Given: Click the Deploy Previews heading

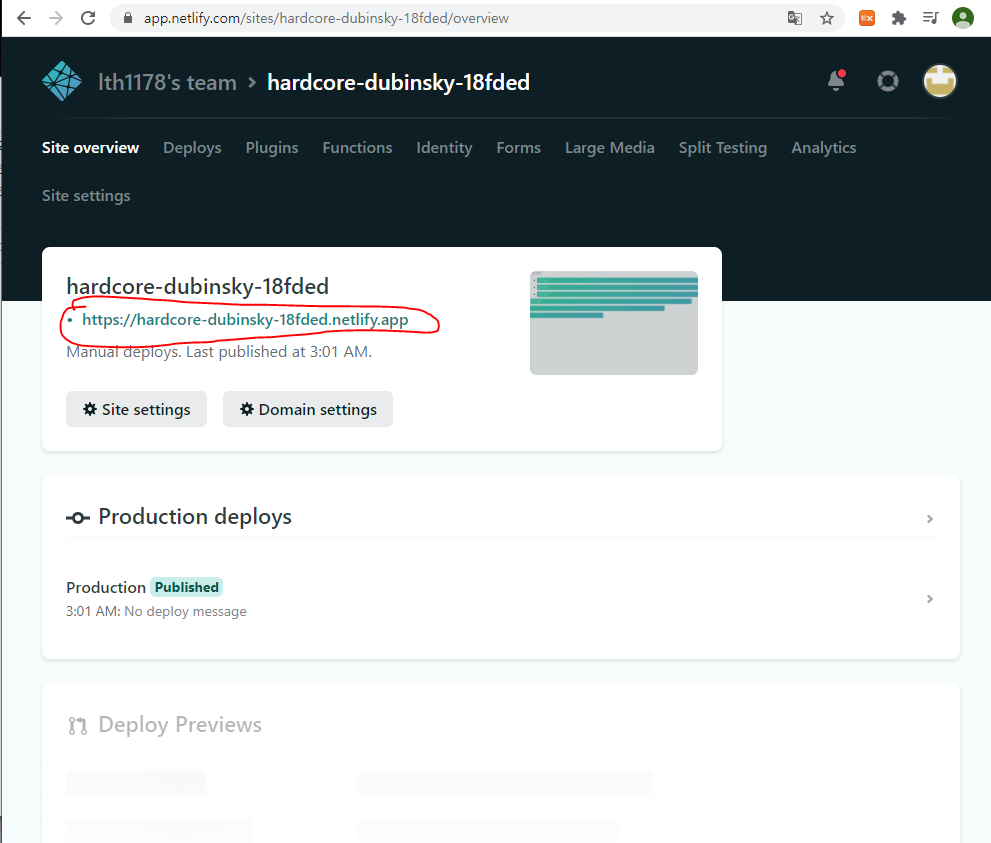Looking at the screenshot, I should (x=180, y=725).
